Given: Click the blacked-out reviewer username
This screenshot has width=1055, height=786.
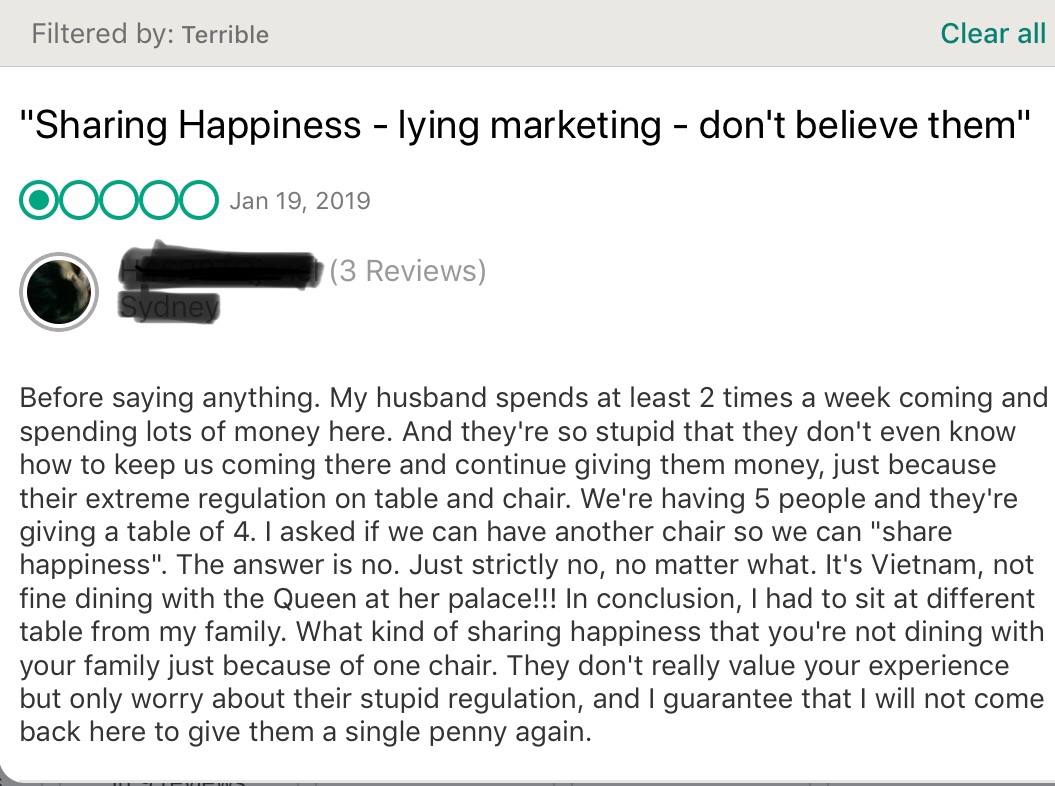Looking at the screenshot, I should click(220, 270).
